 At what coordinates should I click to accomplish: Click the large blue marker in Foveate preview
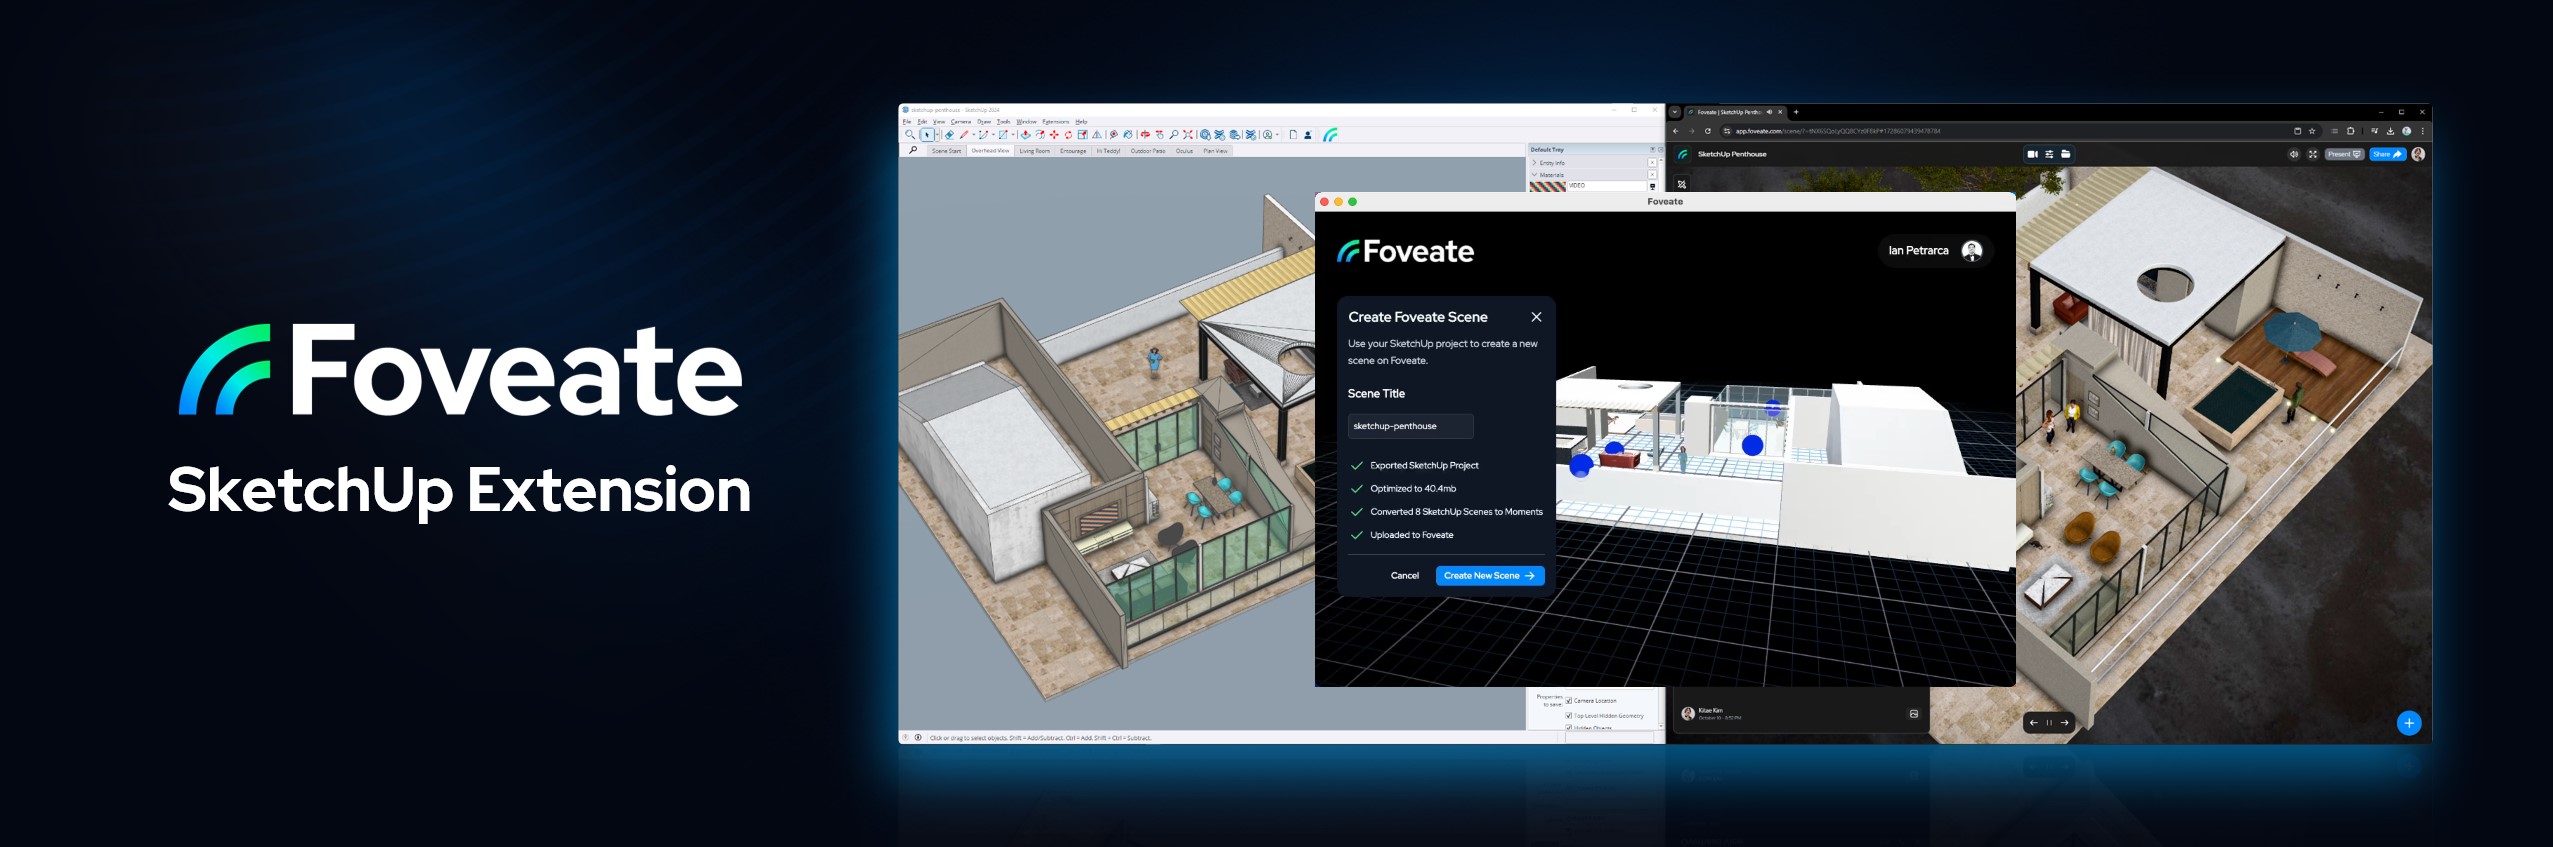(1752, 445)
